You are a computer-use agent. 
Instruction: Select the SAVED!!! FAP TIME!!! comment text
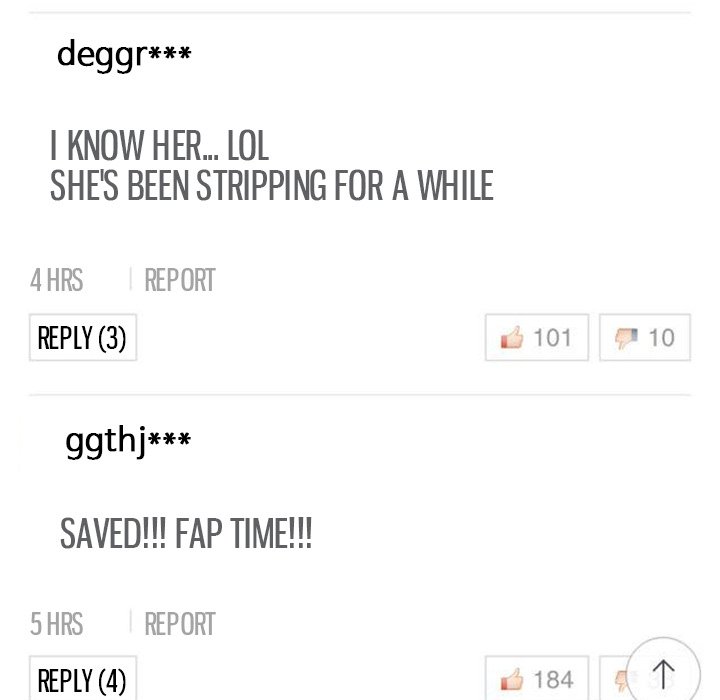(x=186, y=533)
